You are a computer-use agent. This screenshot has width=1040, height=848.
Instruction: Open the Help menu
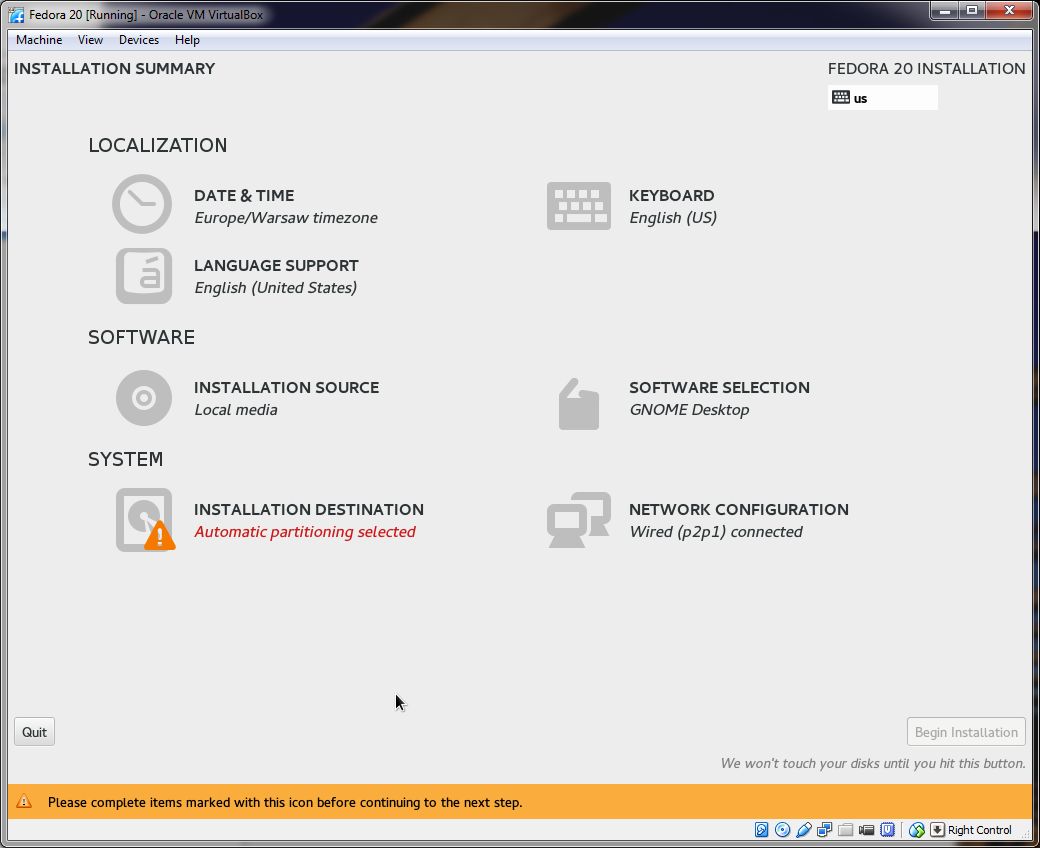[x=187, y=40]
